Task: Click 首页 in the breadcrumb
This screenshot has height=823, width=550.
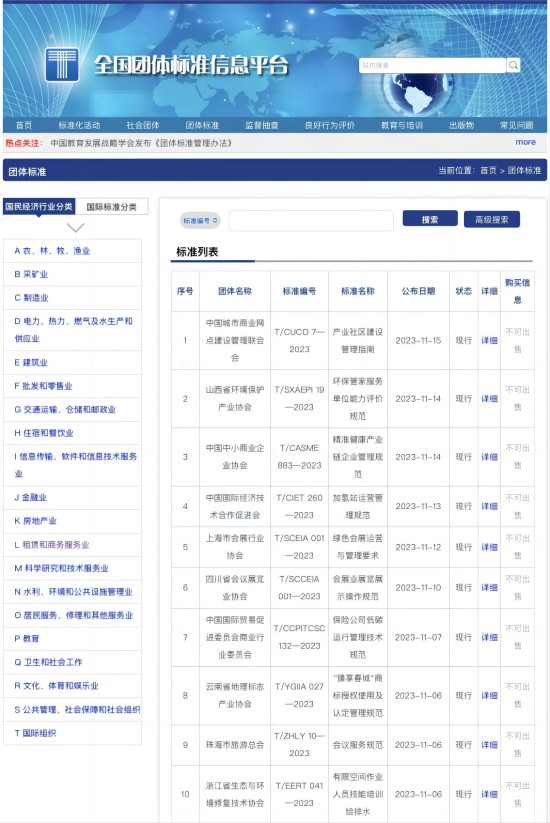Action: click(x=488, y=171)
